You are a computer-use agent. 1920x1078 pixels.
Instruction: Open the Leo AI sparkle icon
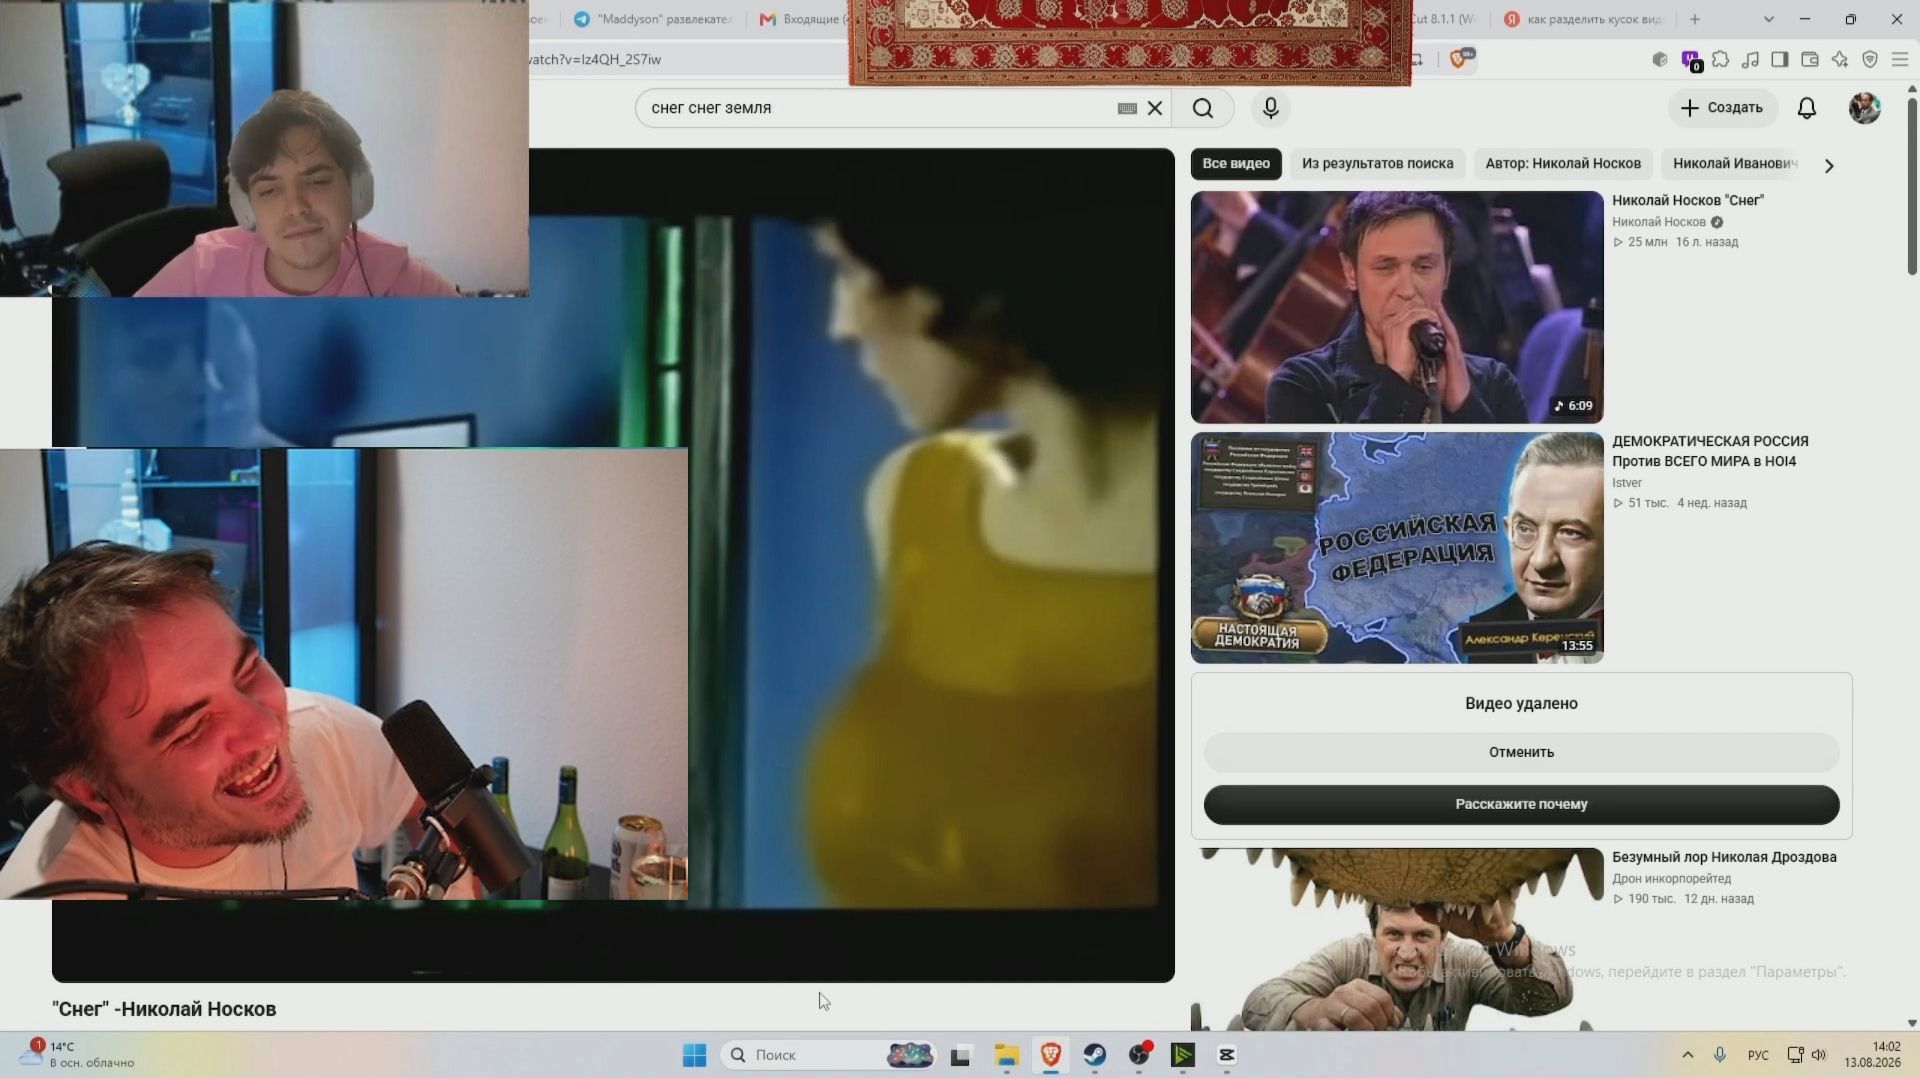click(1840, 60)
